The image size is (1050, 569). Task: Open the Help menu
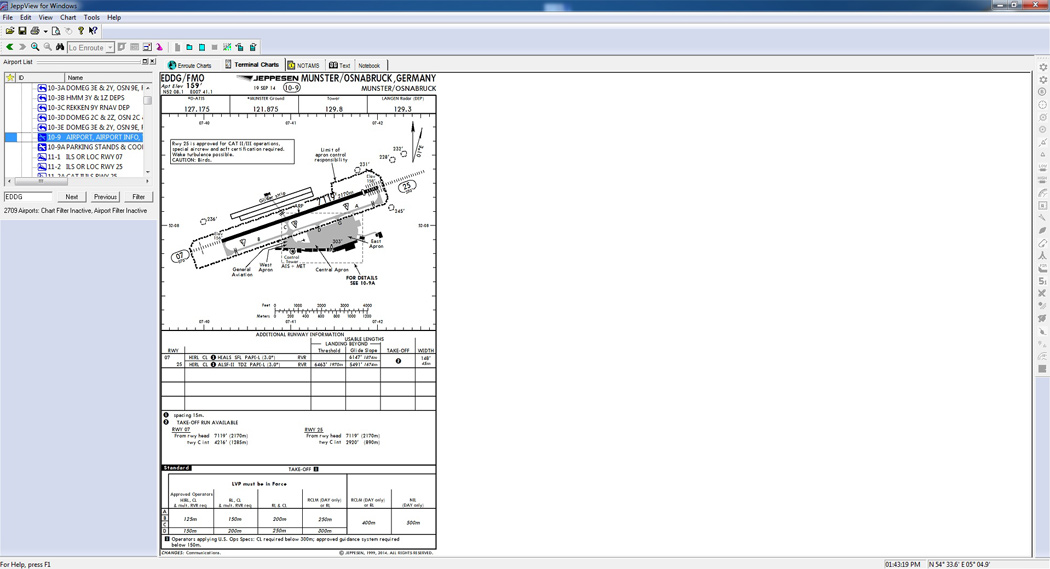(x=114, y=17)
